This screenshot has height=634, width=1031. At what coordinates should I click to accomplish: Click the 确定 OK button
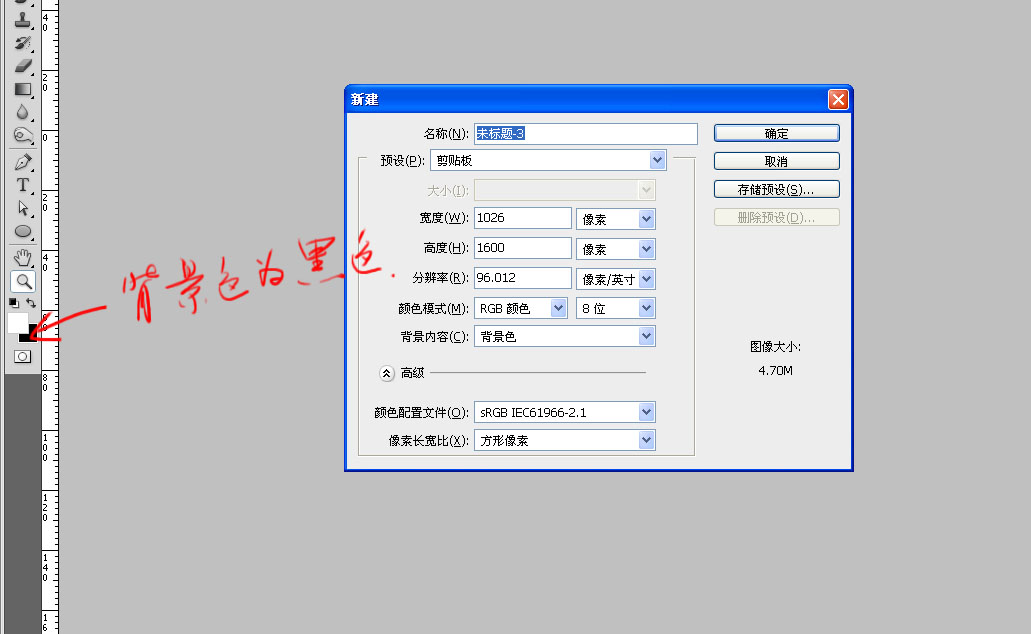[777, 134]
